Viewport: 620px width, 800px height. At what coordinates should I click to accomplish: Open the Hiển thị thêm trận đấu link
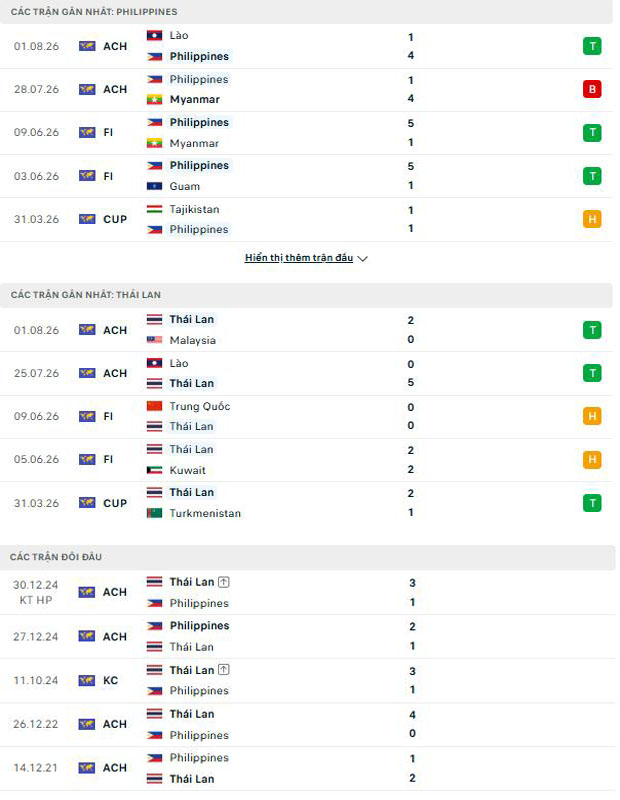click(x=299, y=258)
